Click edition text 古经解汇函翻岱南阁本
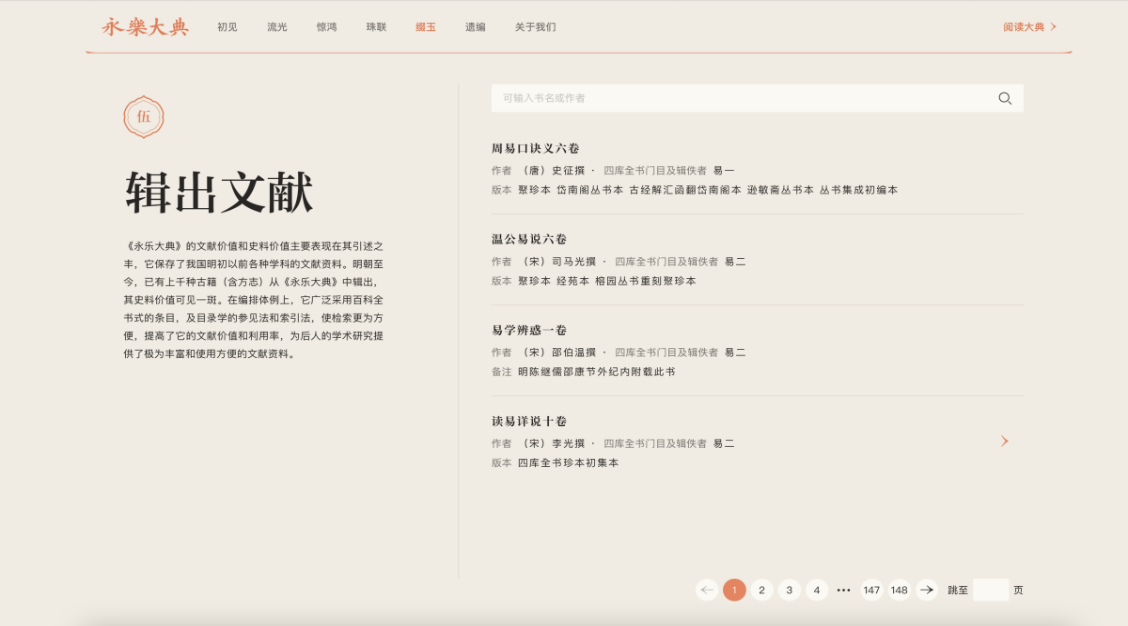Image resolution: width=1128 pixels, height=626 pixels. click(685, 190)
